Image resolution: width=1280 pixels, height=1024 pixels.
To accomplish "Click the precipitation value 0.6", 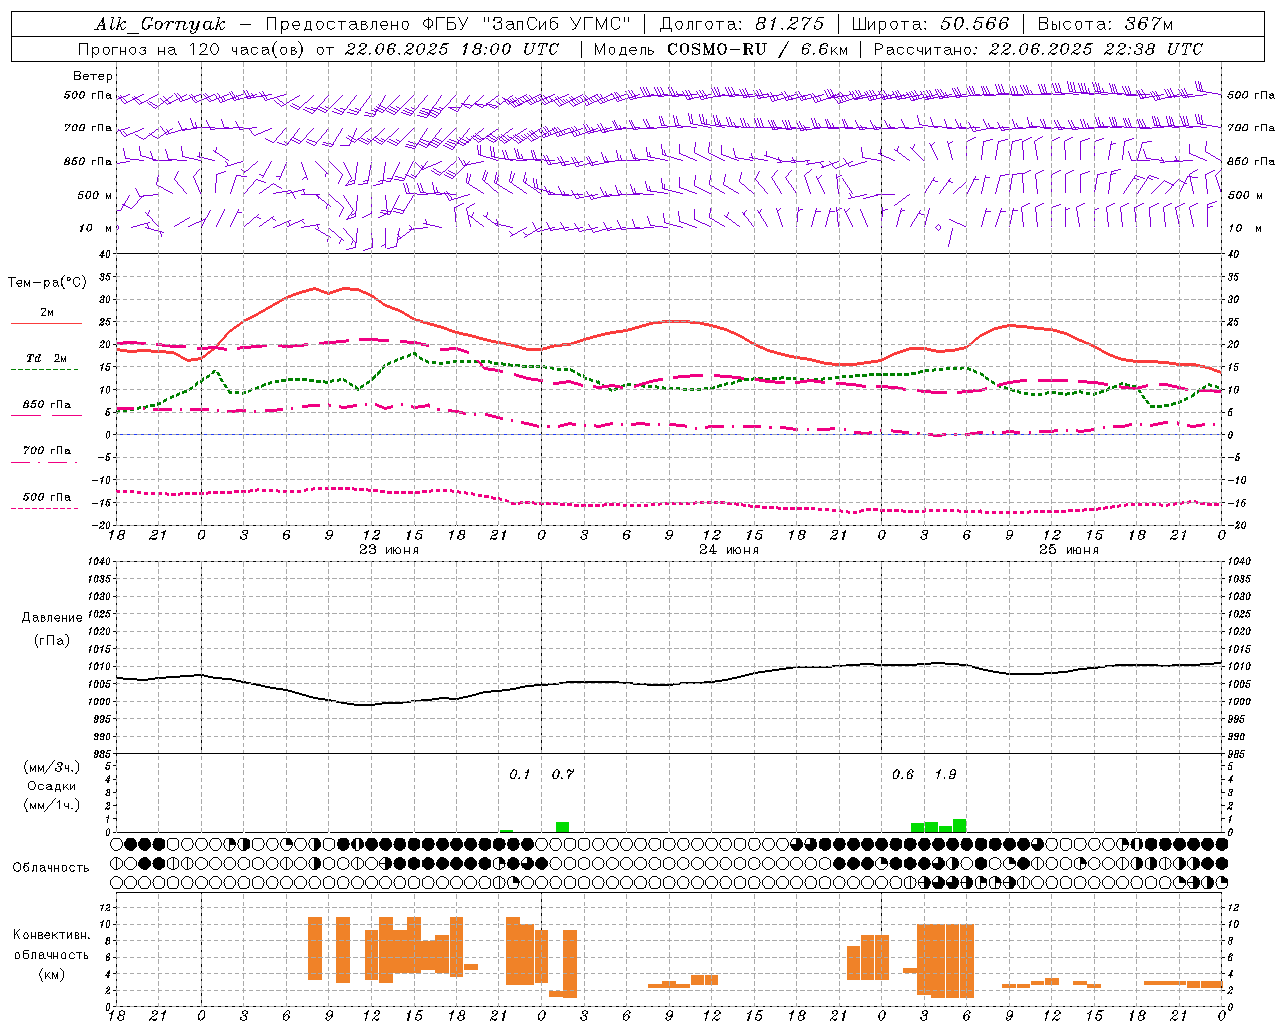I will point(903,775).
